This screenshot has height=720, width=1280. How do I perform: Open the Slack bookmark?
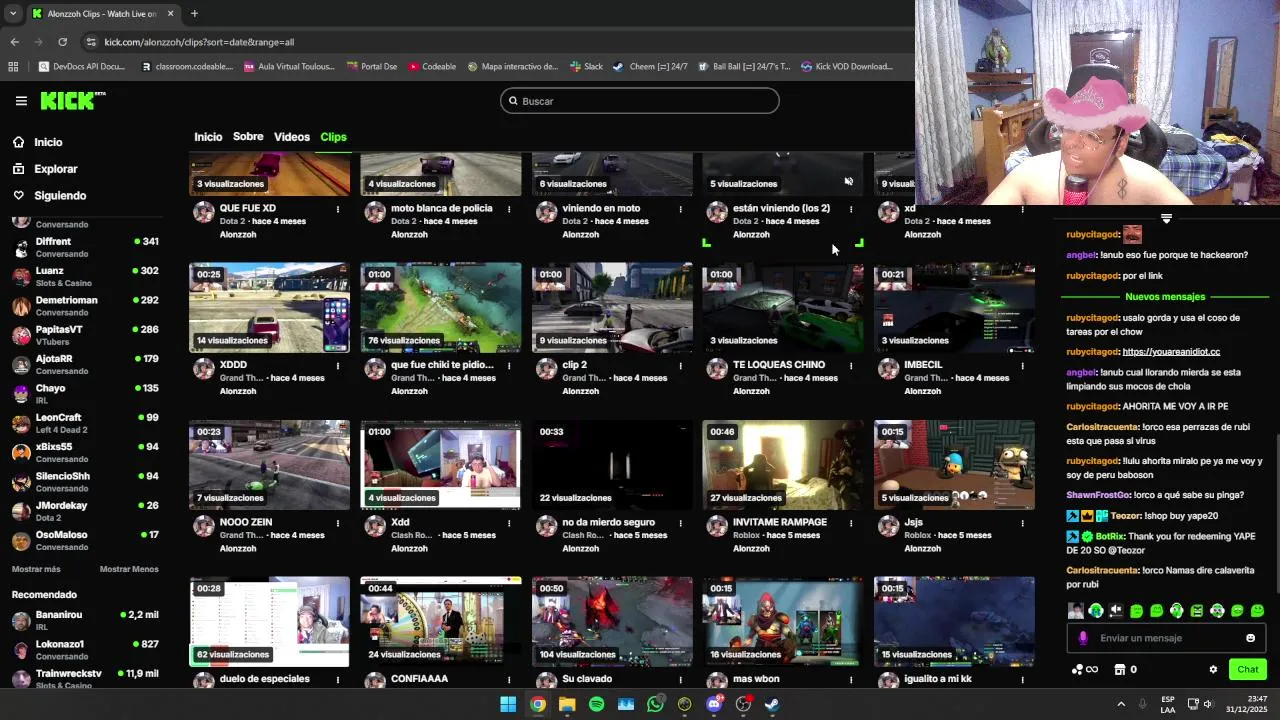586,67
